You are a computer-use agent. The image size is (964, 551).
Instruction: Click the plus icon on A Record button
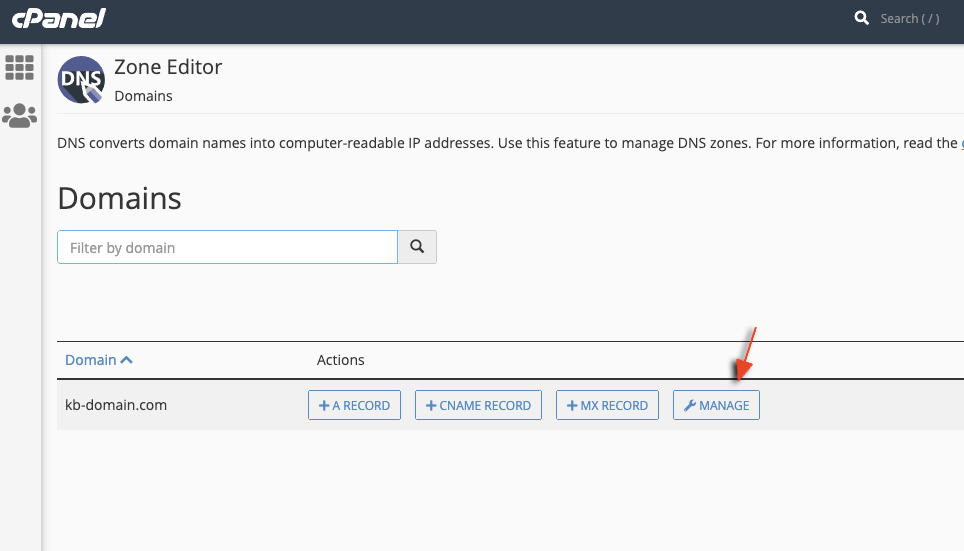tap(324, 405)
